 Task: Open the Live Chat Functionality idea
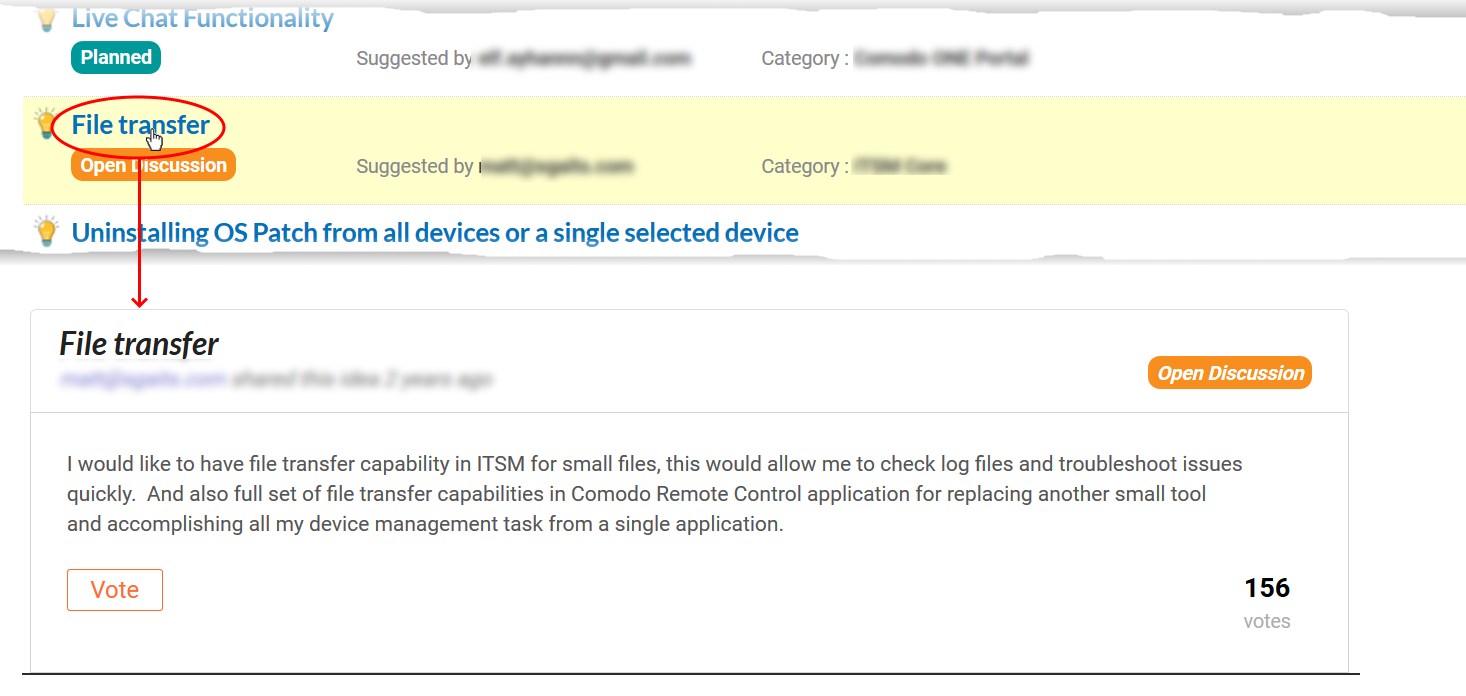[202, 18]
